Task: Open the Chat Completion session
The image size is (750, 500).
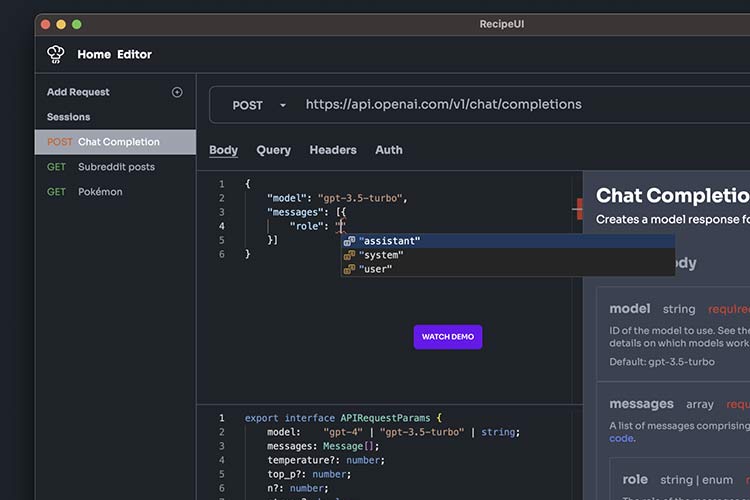Action: tap(118, 142)
